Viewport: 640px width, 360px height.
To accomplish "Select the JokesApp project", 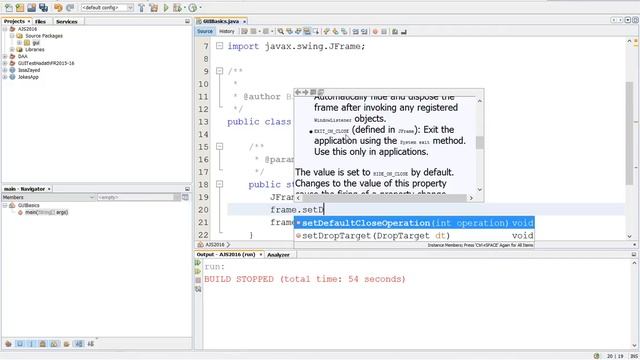I will 28,77.
